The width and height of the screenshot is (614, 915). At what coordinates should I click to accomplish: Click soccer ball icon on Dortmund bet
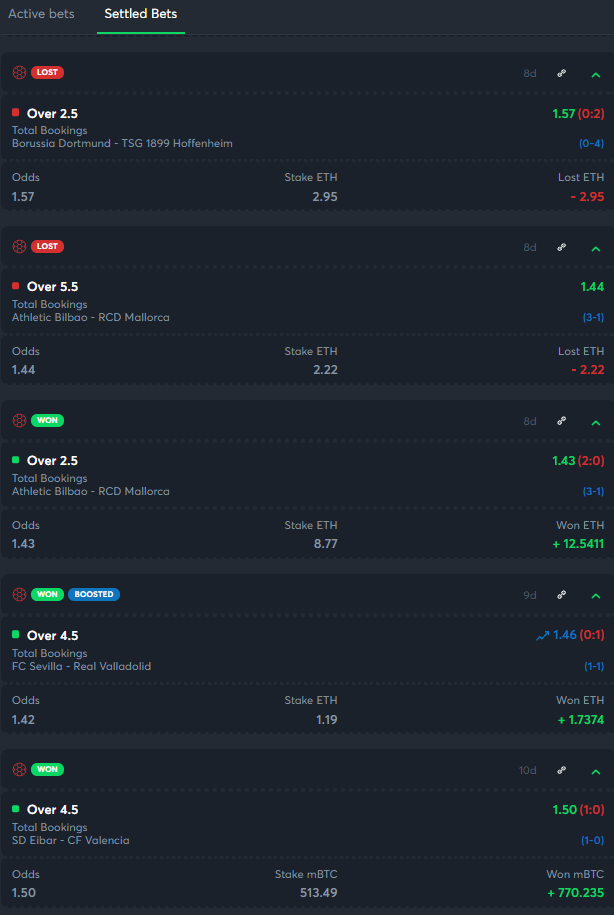[19, 72]
